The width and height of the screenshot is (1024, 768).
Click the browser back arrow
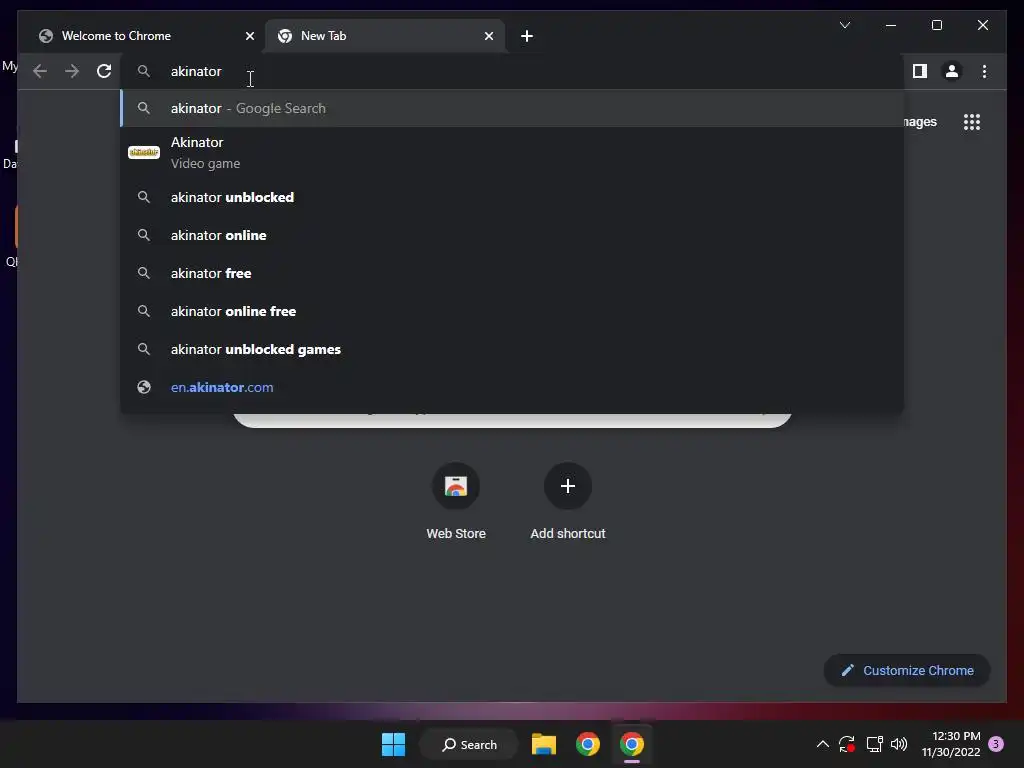40,71
